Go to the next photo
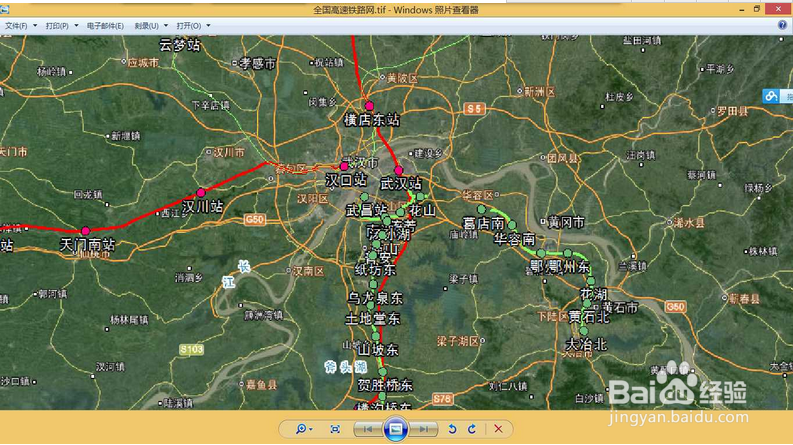The height and width of the screenshot is (445, 793). click(x=423, y=429)
